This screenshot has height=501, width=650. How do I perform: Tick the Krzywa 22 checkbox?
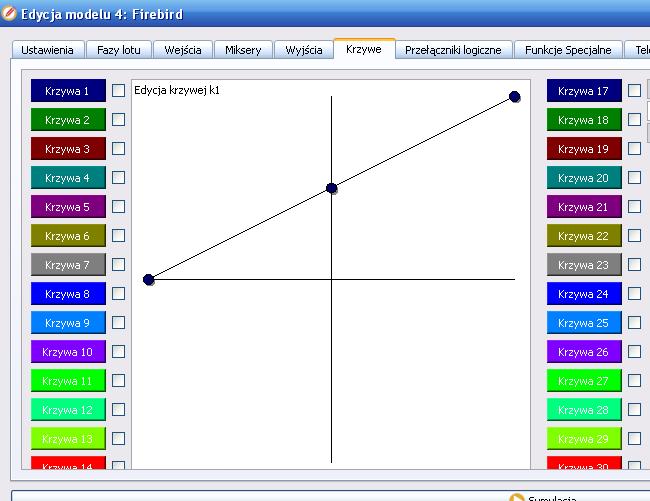635,236
